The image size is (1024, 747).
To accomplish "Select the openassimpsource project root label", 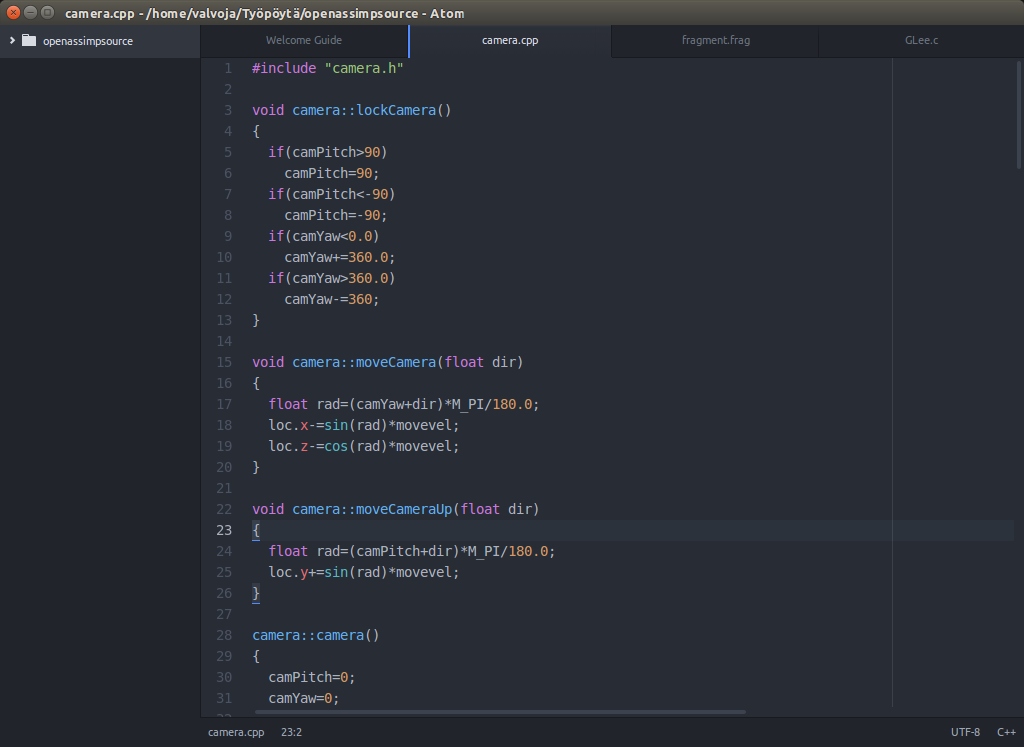I will (x=87, y=41).
